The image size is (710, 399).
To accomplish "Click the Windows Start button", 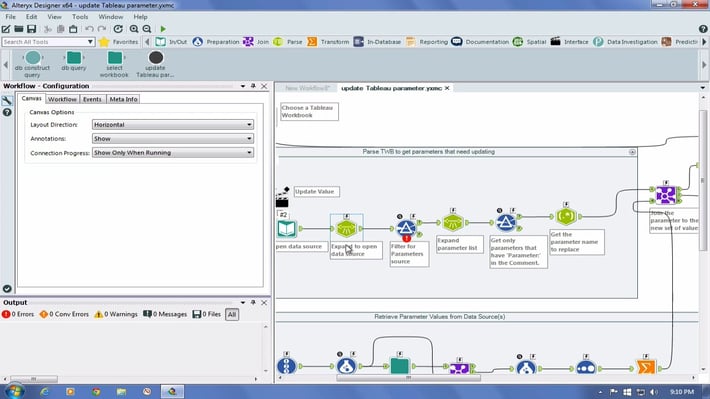I will tap(14, 391).
